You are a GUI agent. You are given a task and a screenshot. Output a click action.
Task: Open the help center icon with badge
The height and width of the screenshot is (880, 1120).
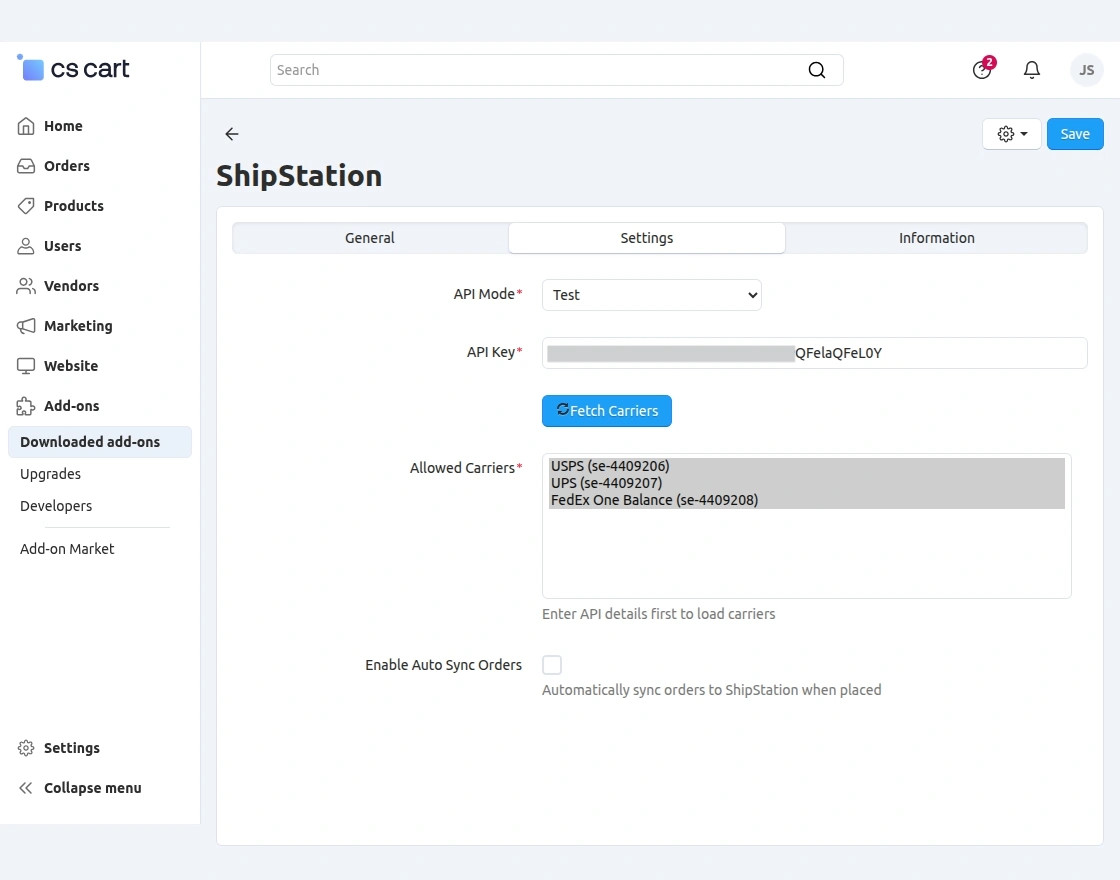coord(983,69)
